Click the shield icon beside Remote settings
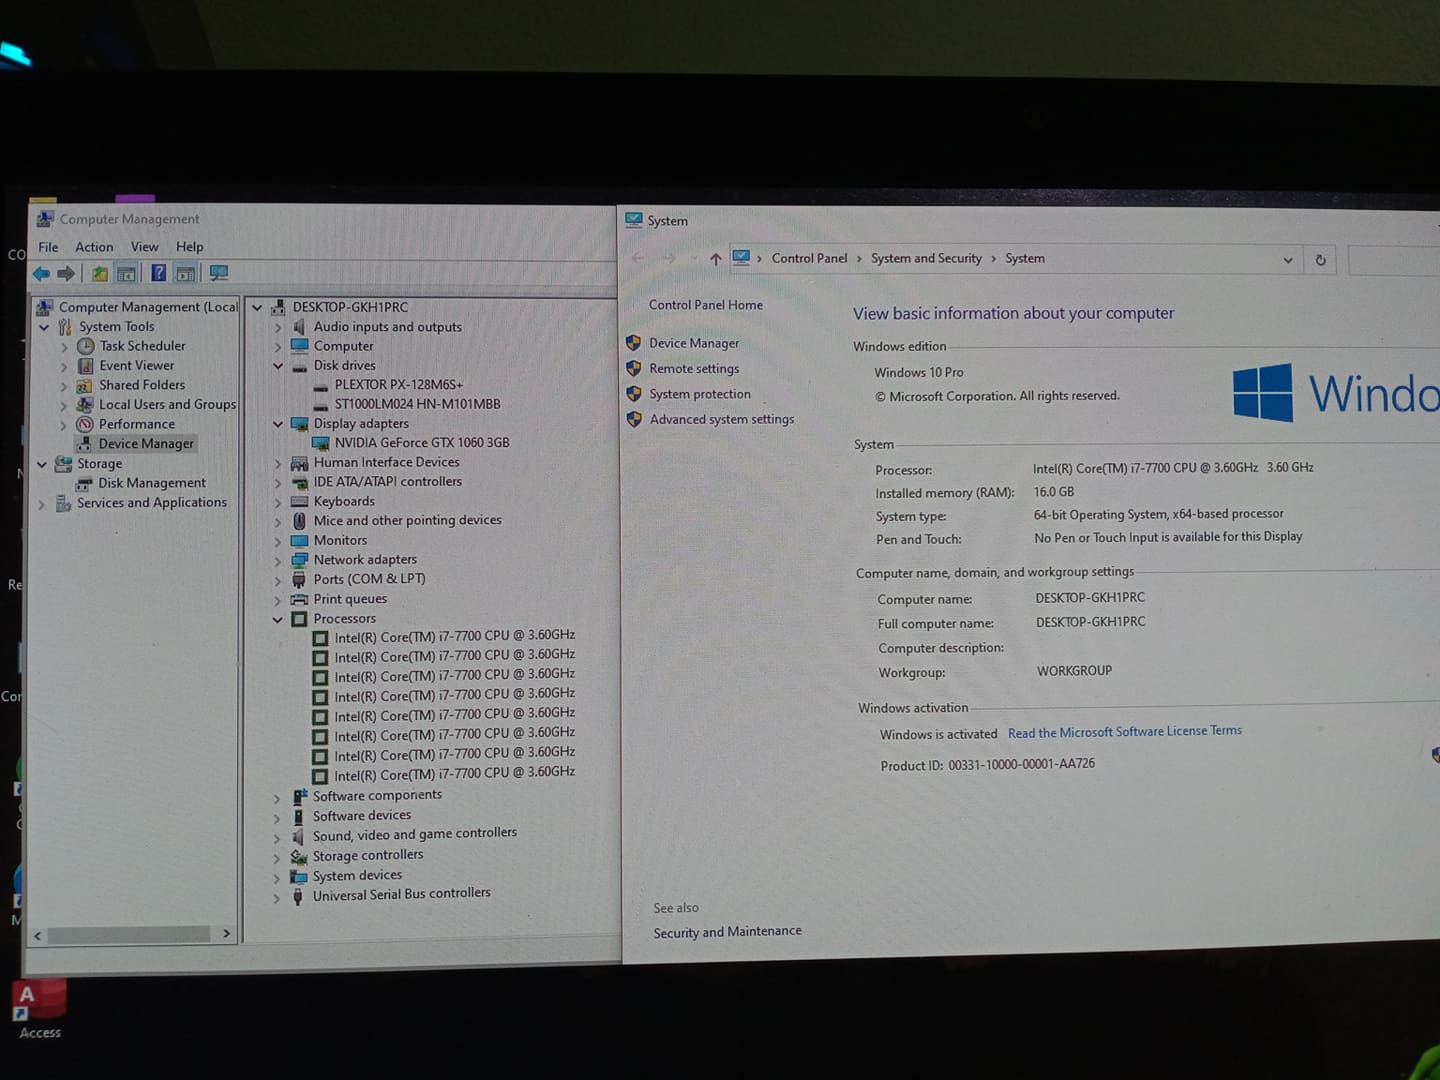The image size is (1440, 1080). [x=633, y=368]
